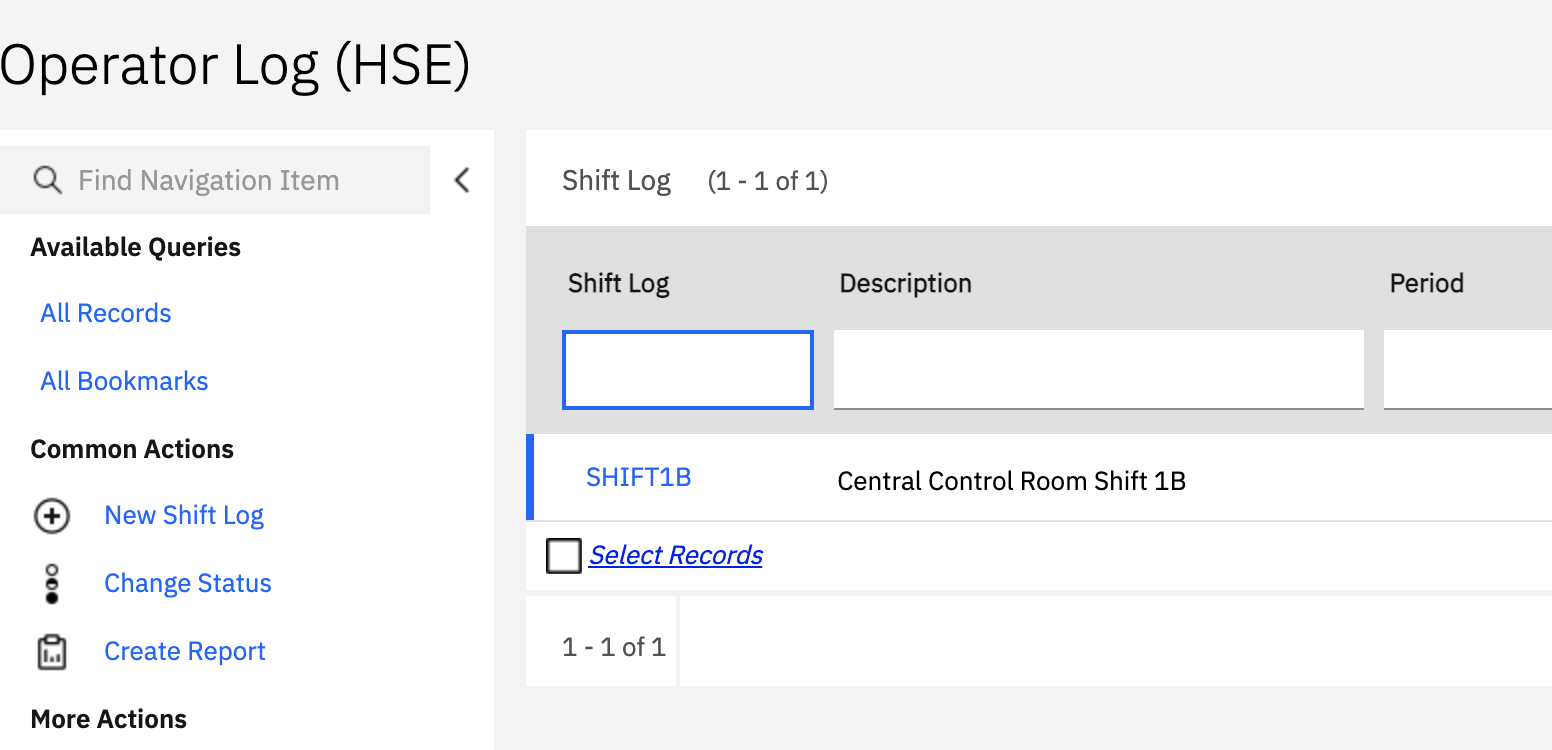Click the Description filter text box
Screen dimensions: 1552x750
pyautogui.click(x=1099, y=370)
